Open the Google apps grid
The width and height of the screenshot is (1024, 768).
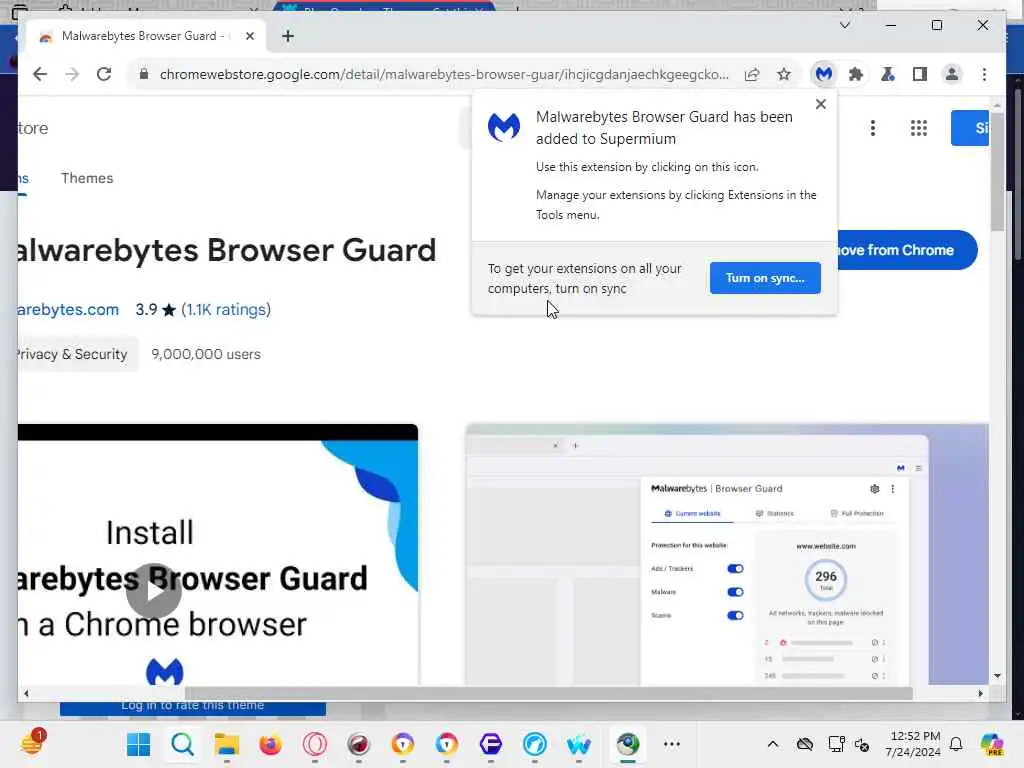(x=918, y=128)
